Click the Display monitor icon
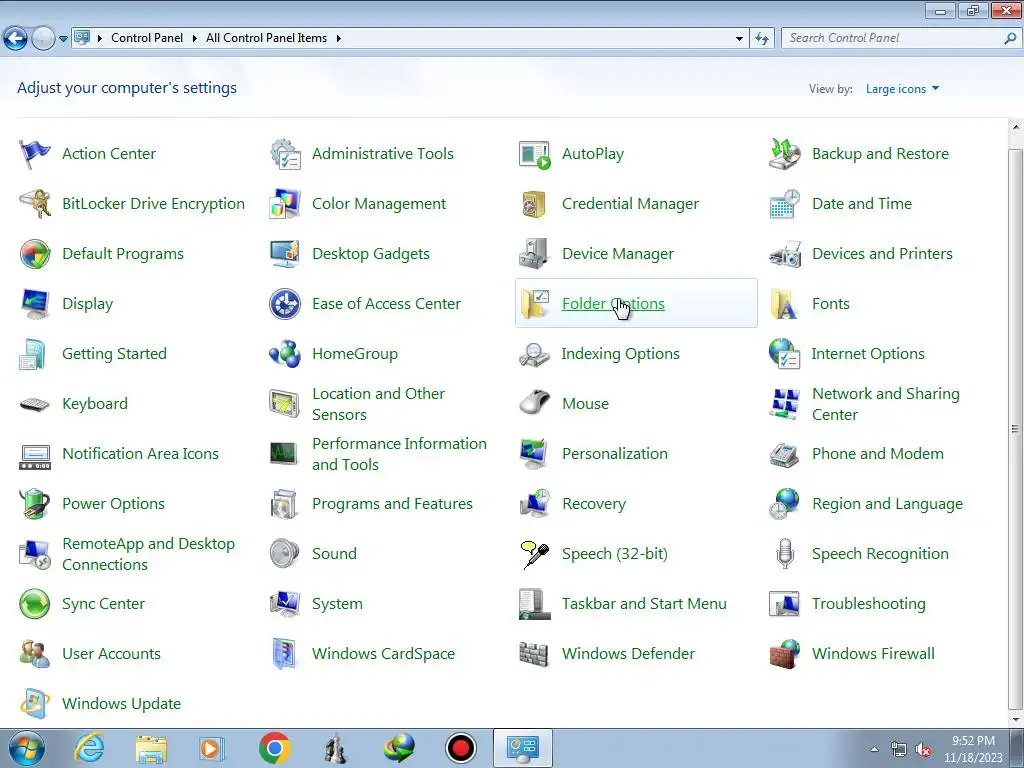The width and height of the screenshot is (1024, 768). (x=35, y=304)
